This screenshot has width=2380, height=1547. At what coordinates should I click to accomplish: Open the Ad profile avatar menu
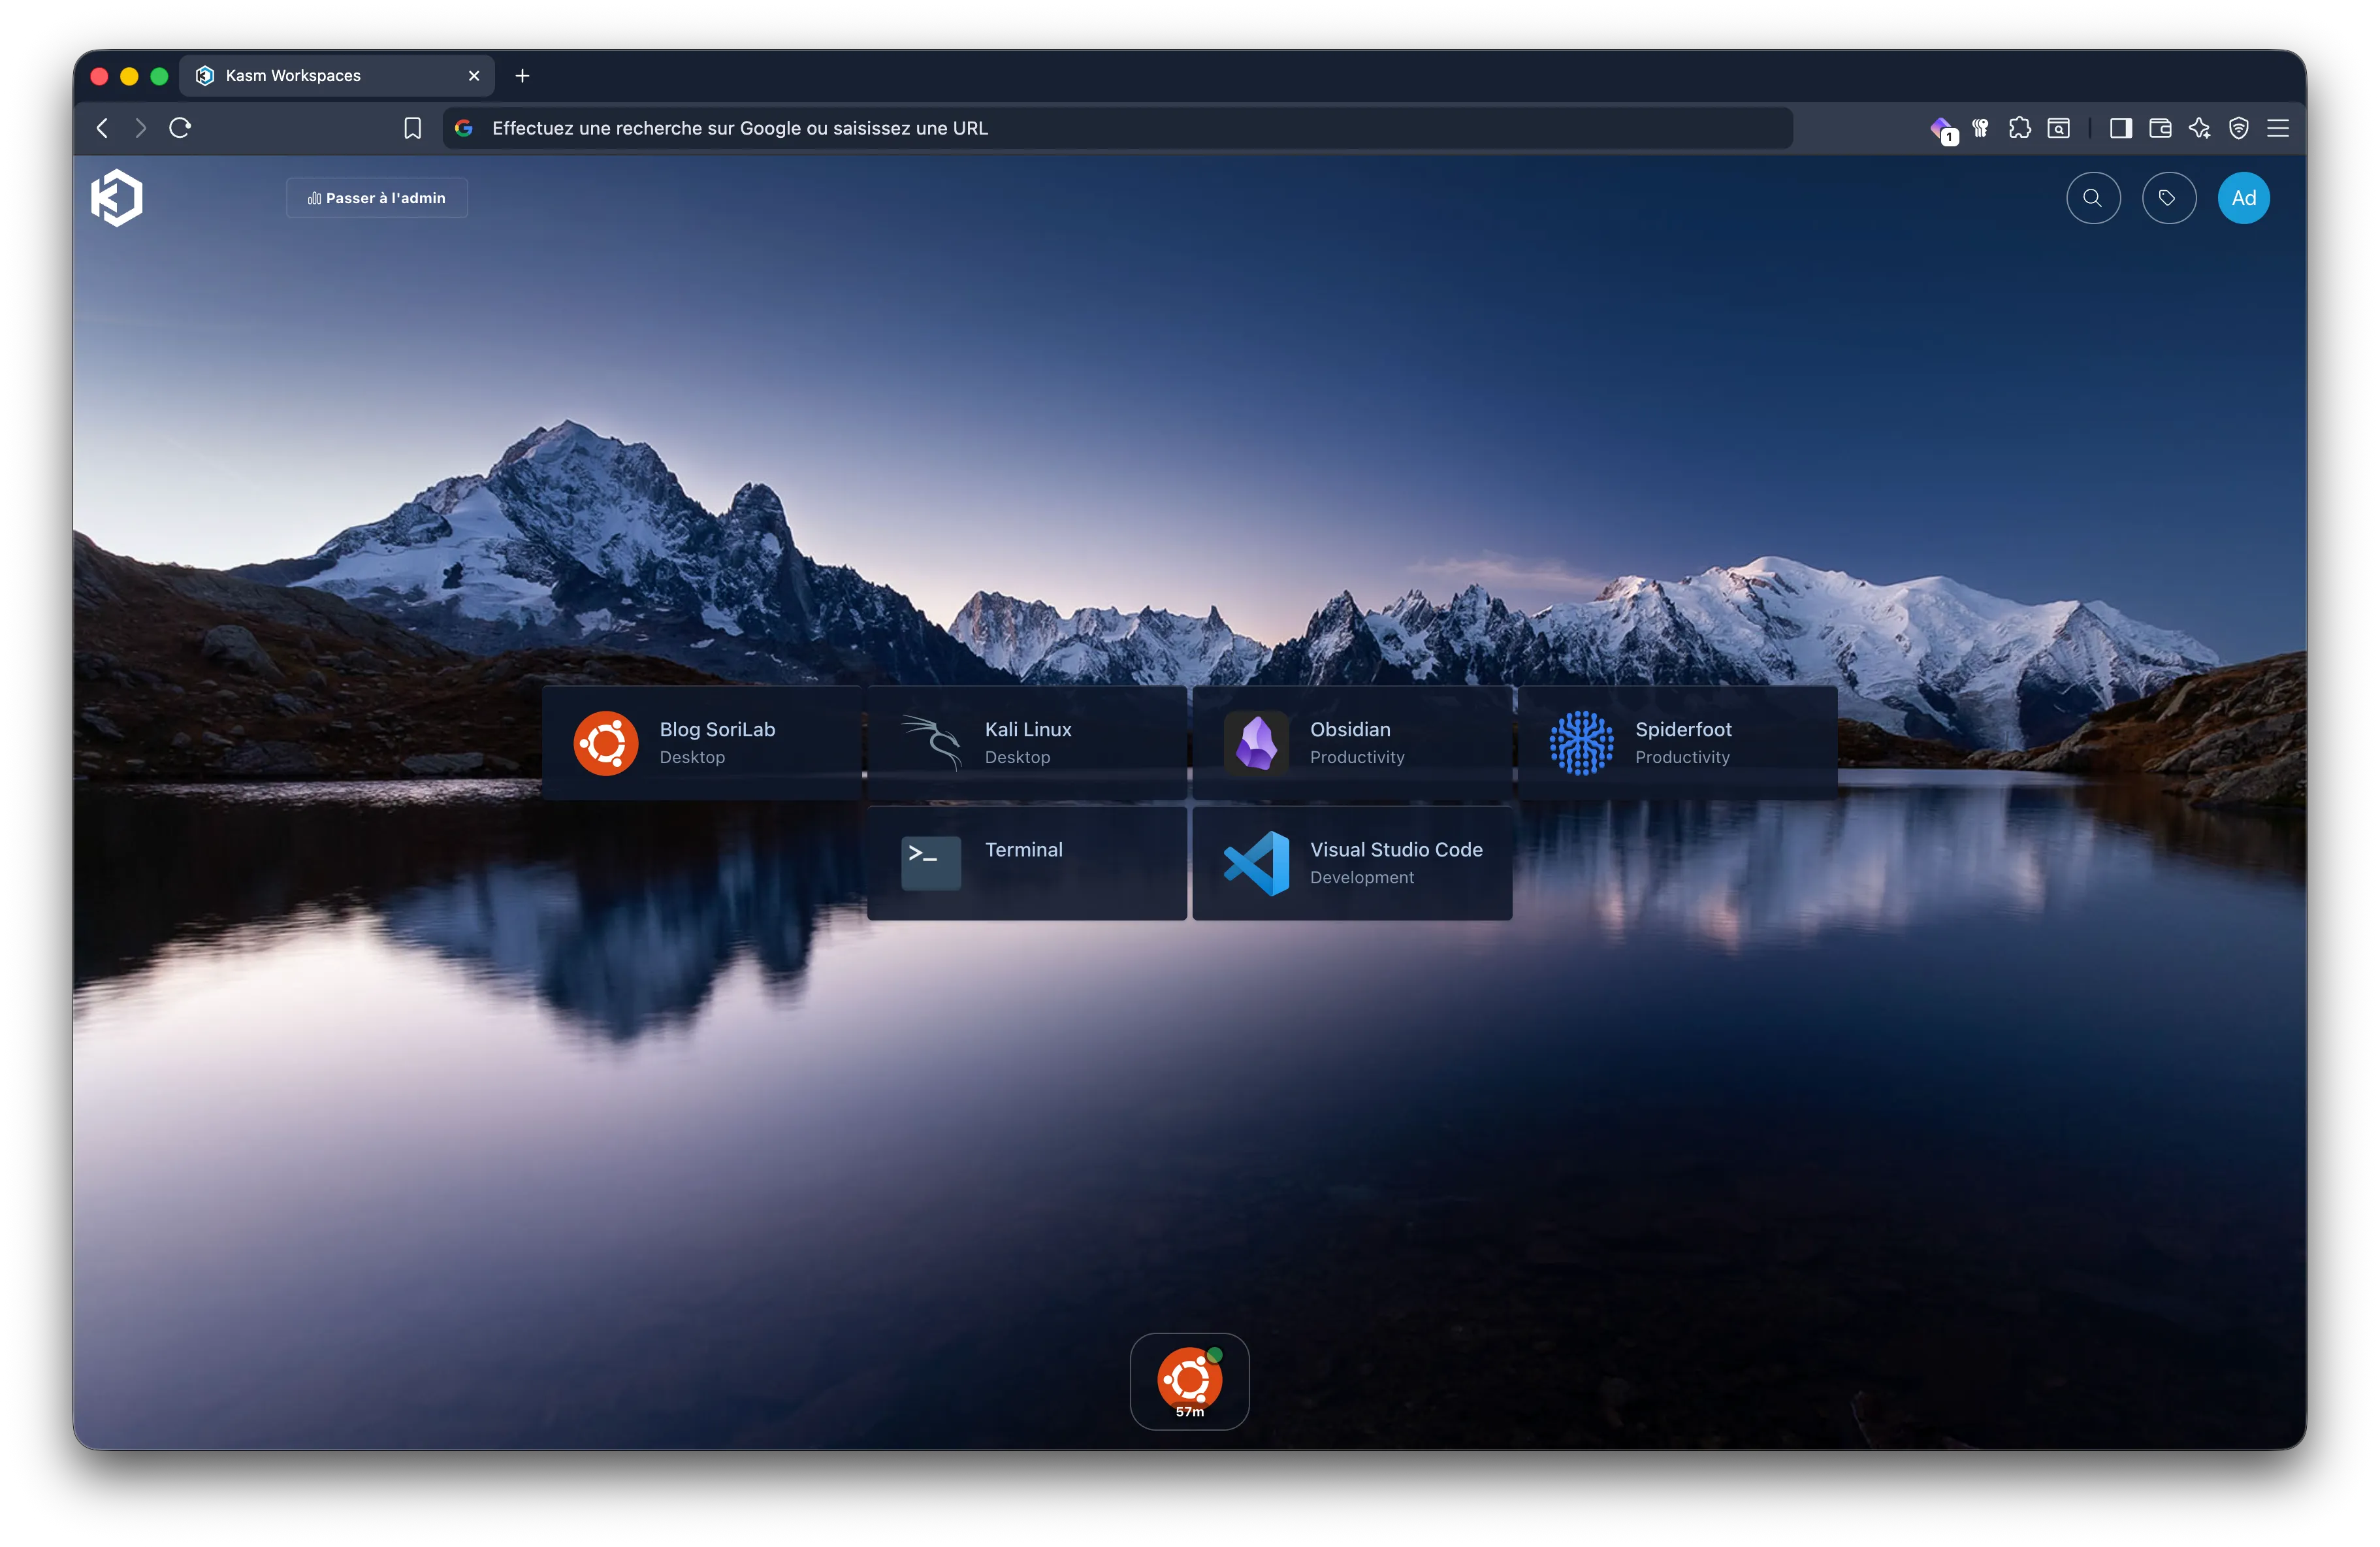tap(2243, 197)
